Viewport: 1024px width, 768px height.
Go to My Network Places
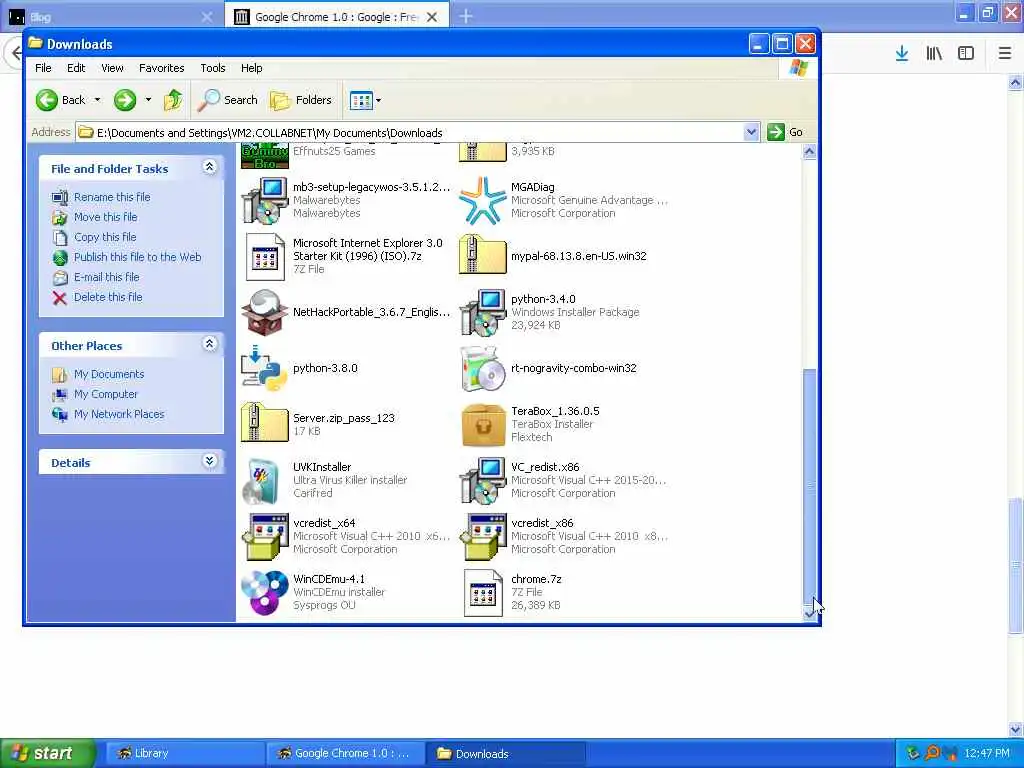(119, 414)
